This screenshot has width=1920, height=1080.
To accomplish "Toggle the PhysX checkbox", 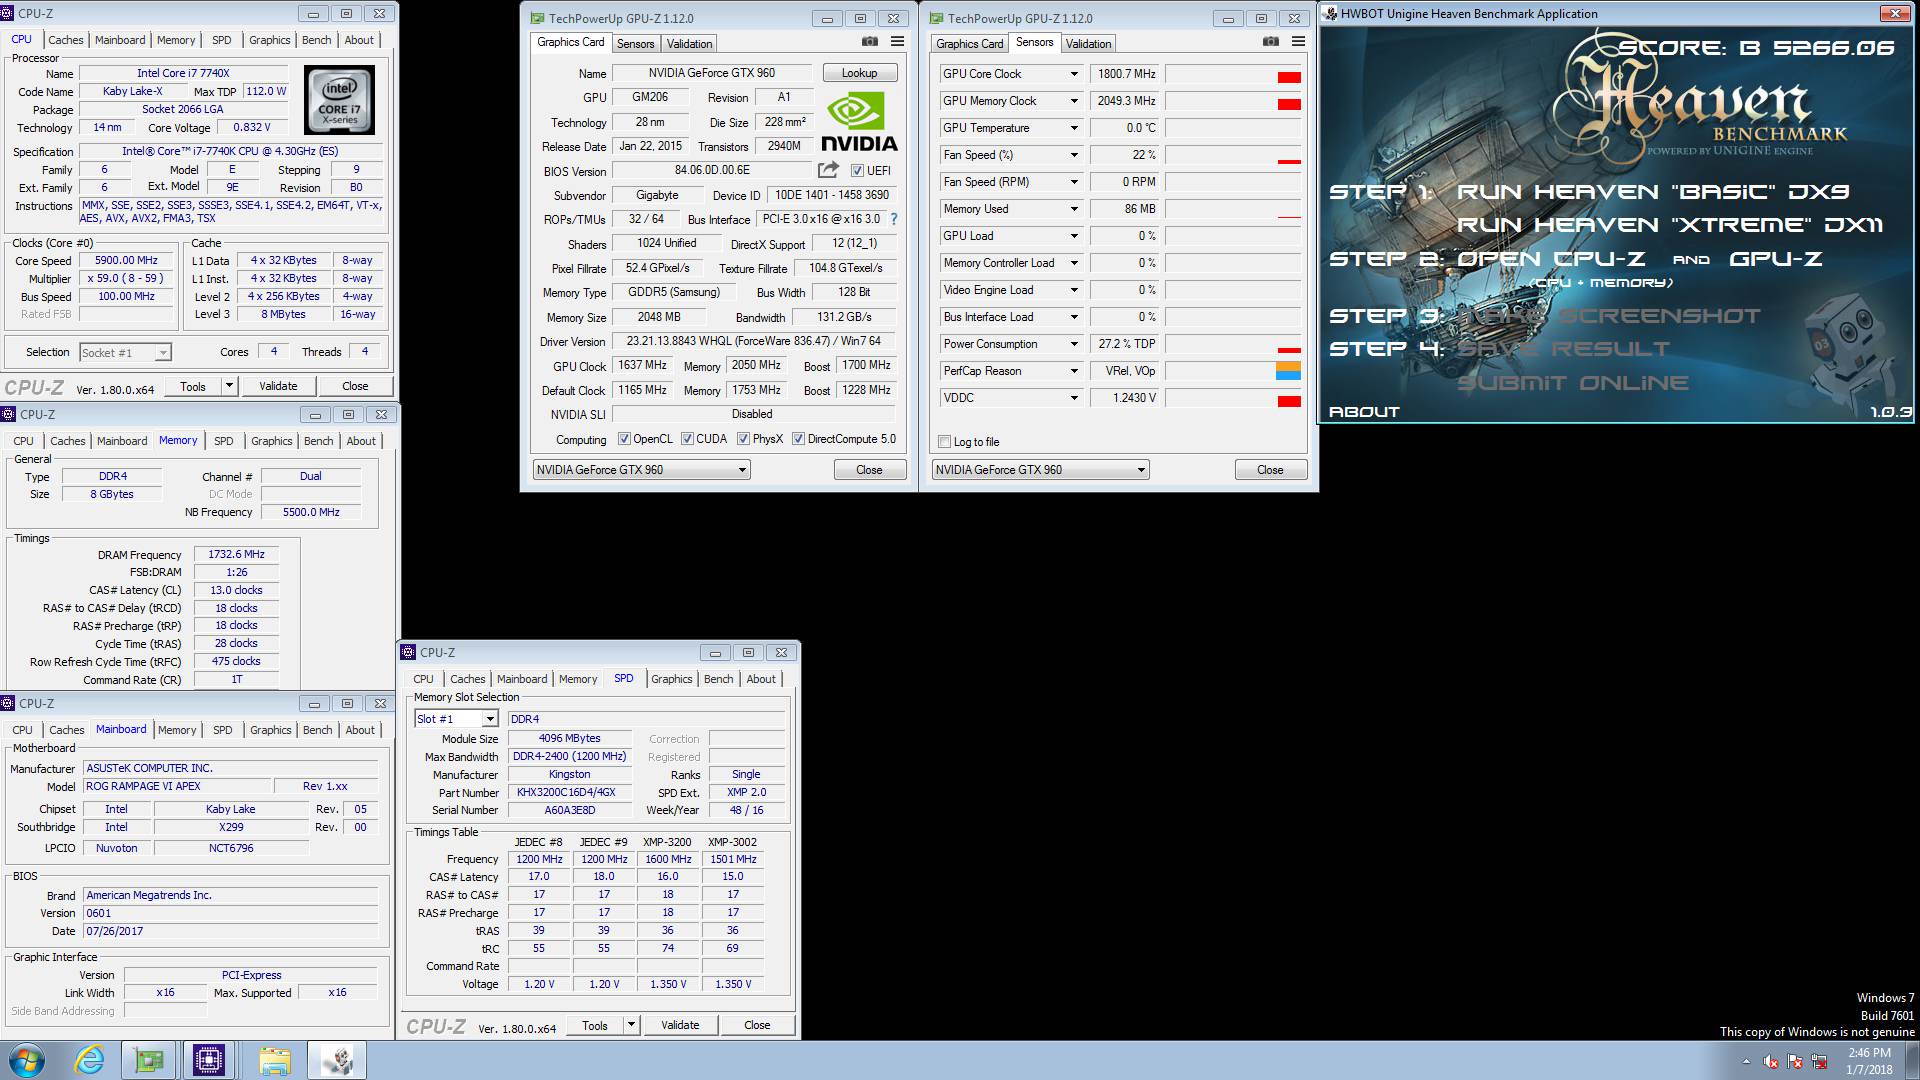I will point(743,439).
